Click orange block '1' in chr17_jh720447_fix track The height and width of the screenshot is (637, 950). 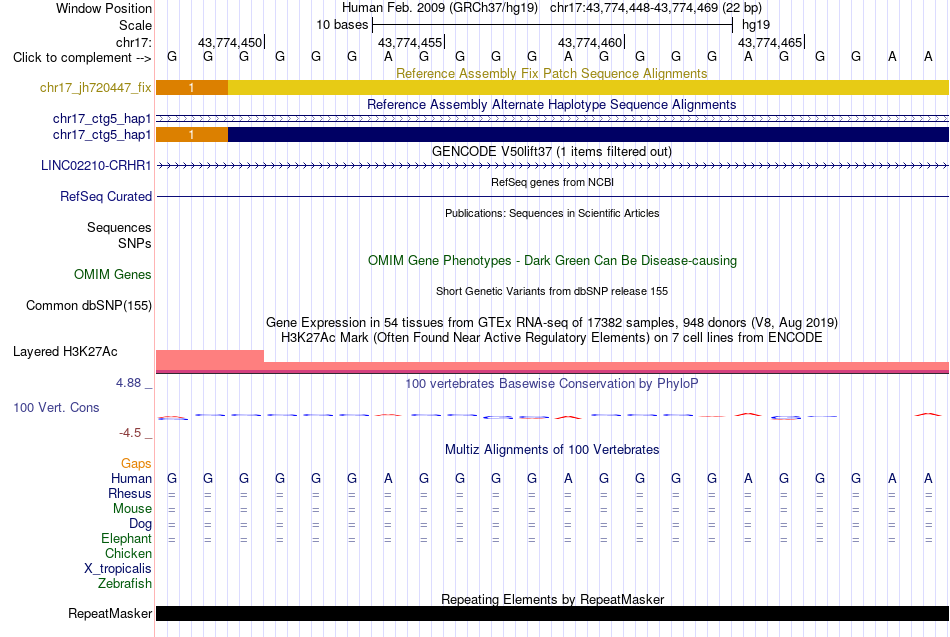tap(191, 87)
